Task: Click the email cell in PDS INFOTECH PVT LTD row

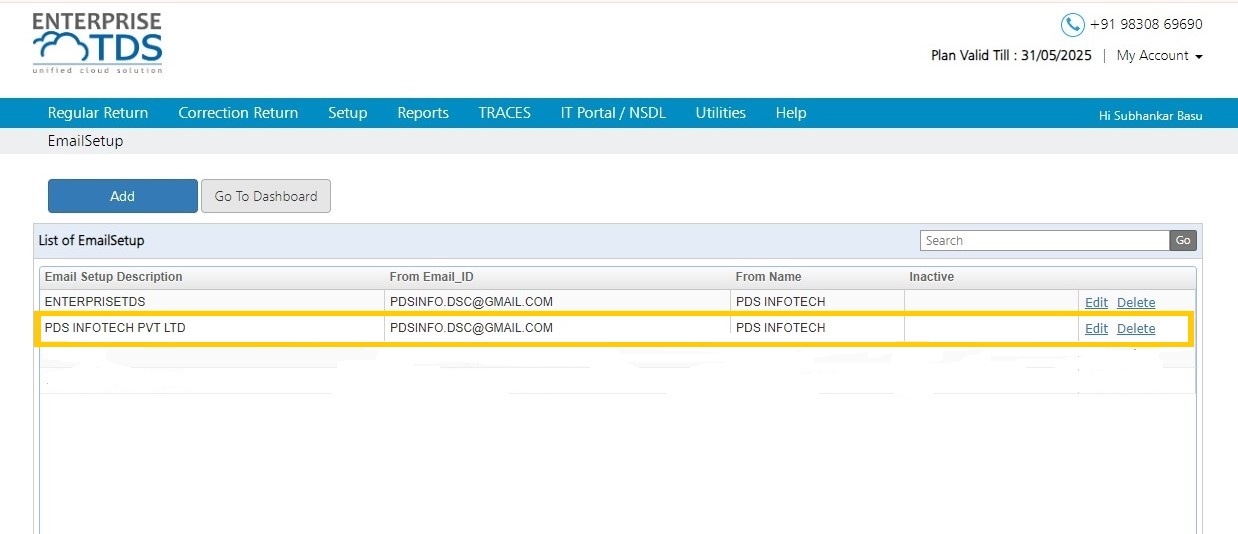Action: (x=558, y=328)
